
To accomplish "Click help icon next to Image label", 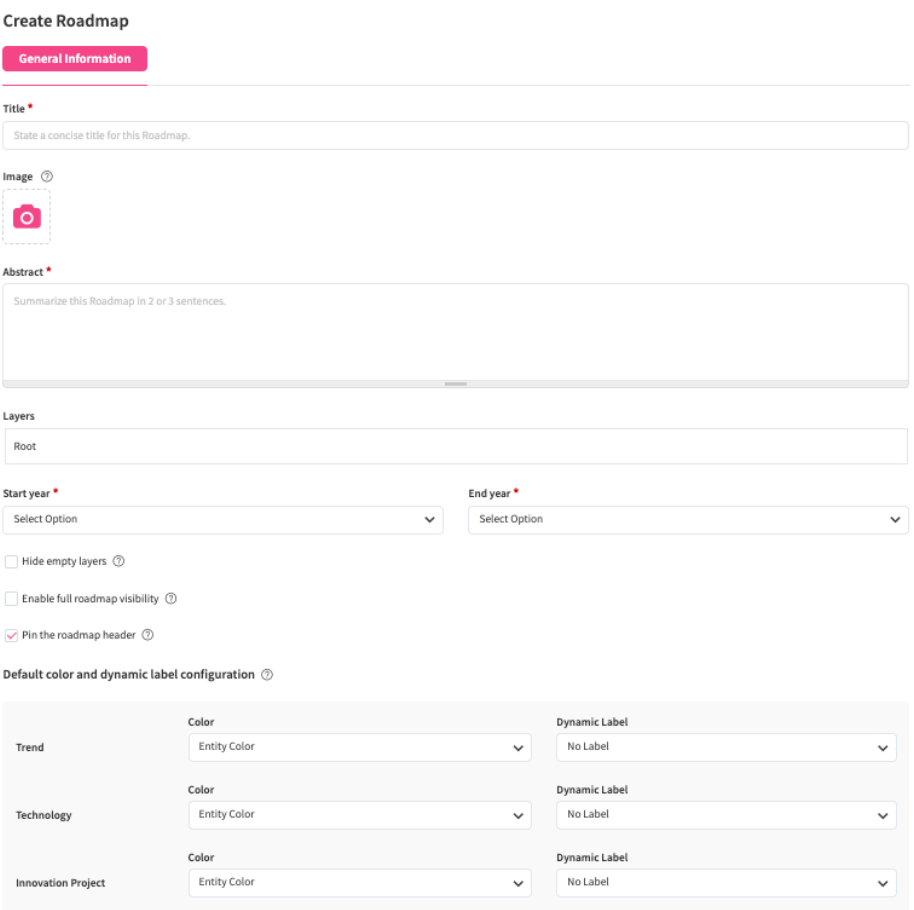I will (47, 177).
